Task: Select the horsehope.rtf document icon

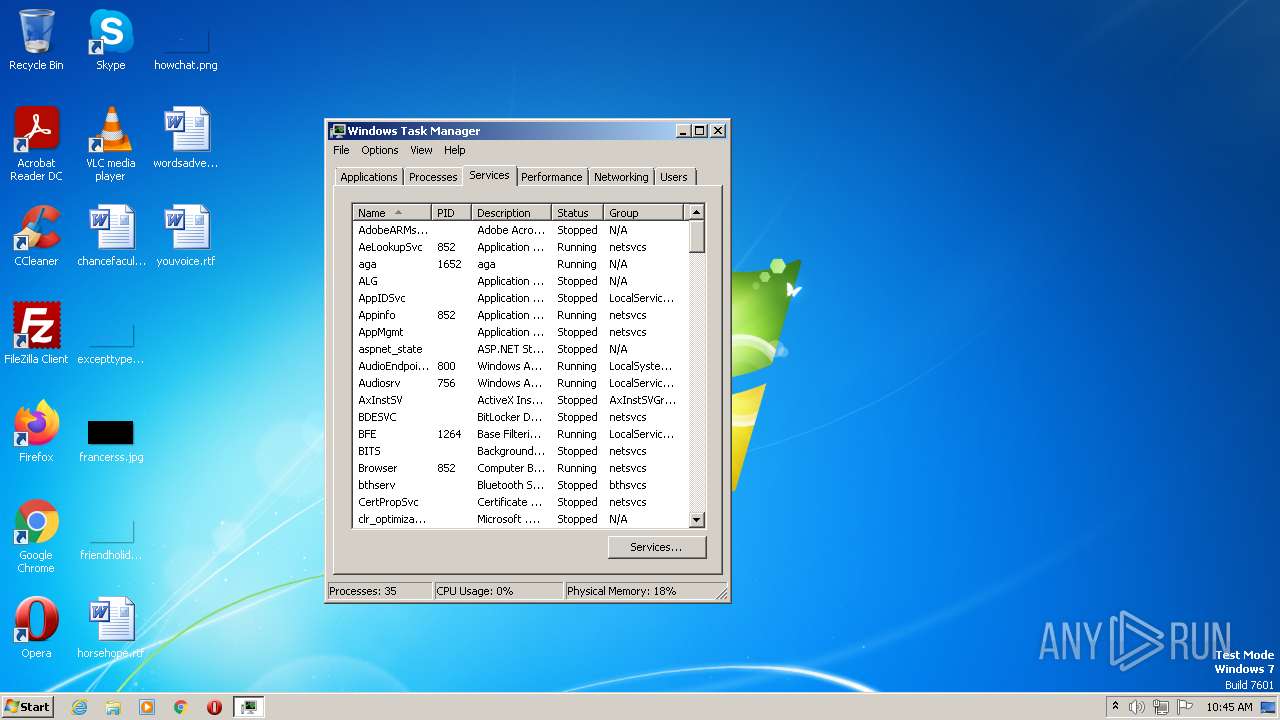Action: [110, 628]
